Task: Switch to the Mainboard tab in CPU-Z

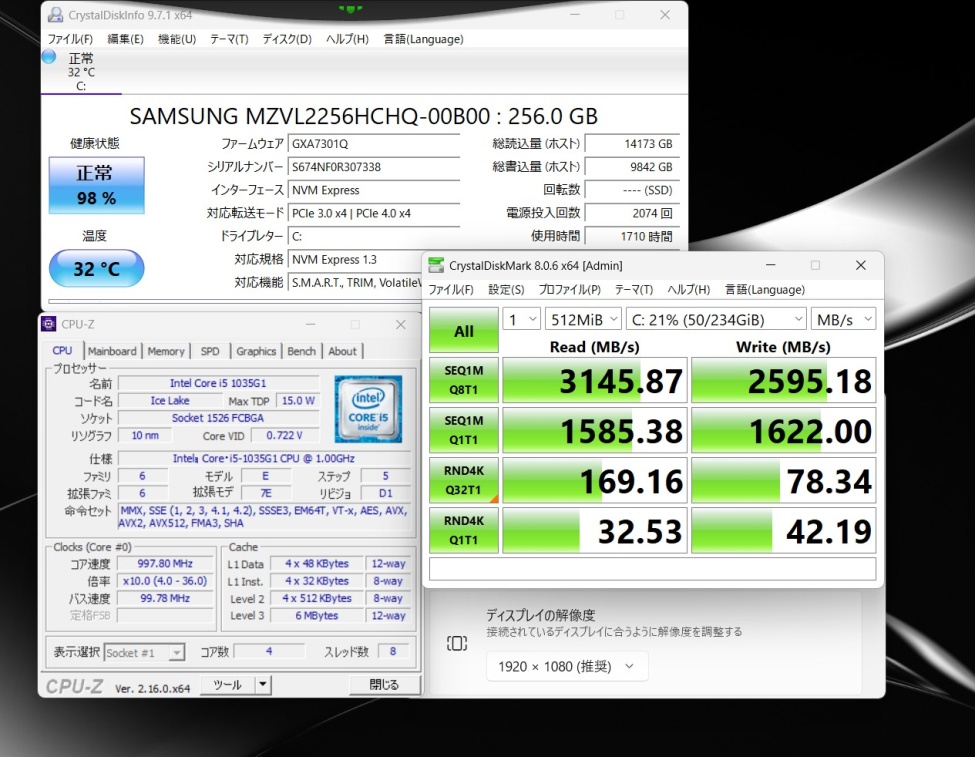Action: coord(113,351)
